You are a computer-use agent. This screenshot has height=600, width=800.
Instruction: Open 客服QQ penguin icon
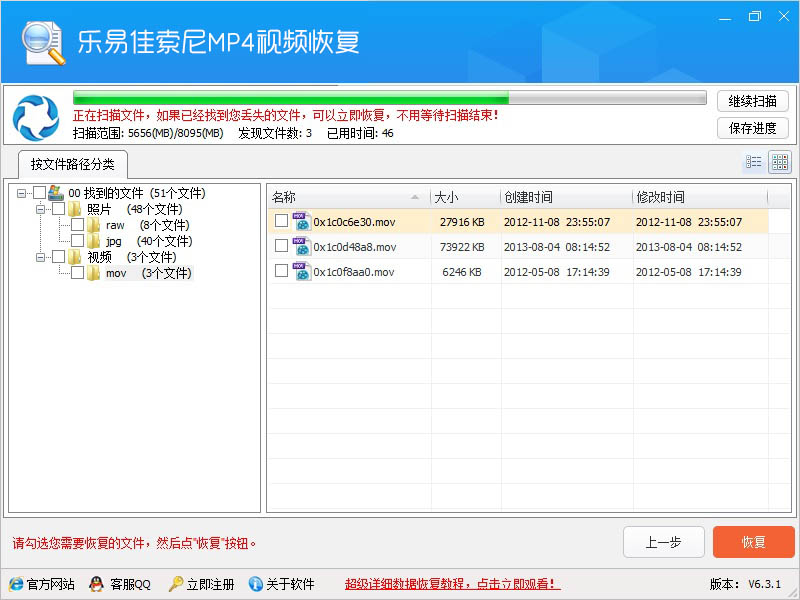point(96,584)
